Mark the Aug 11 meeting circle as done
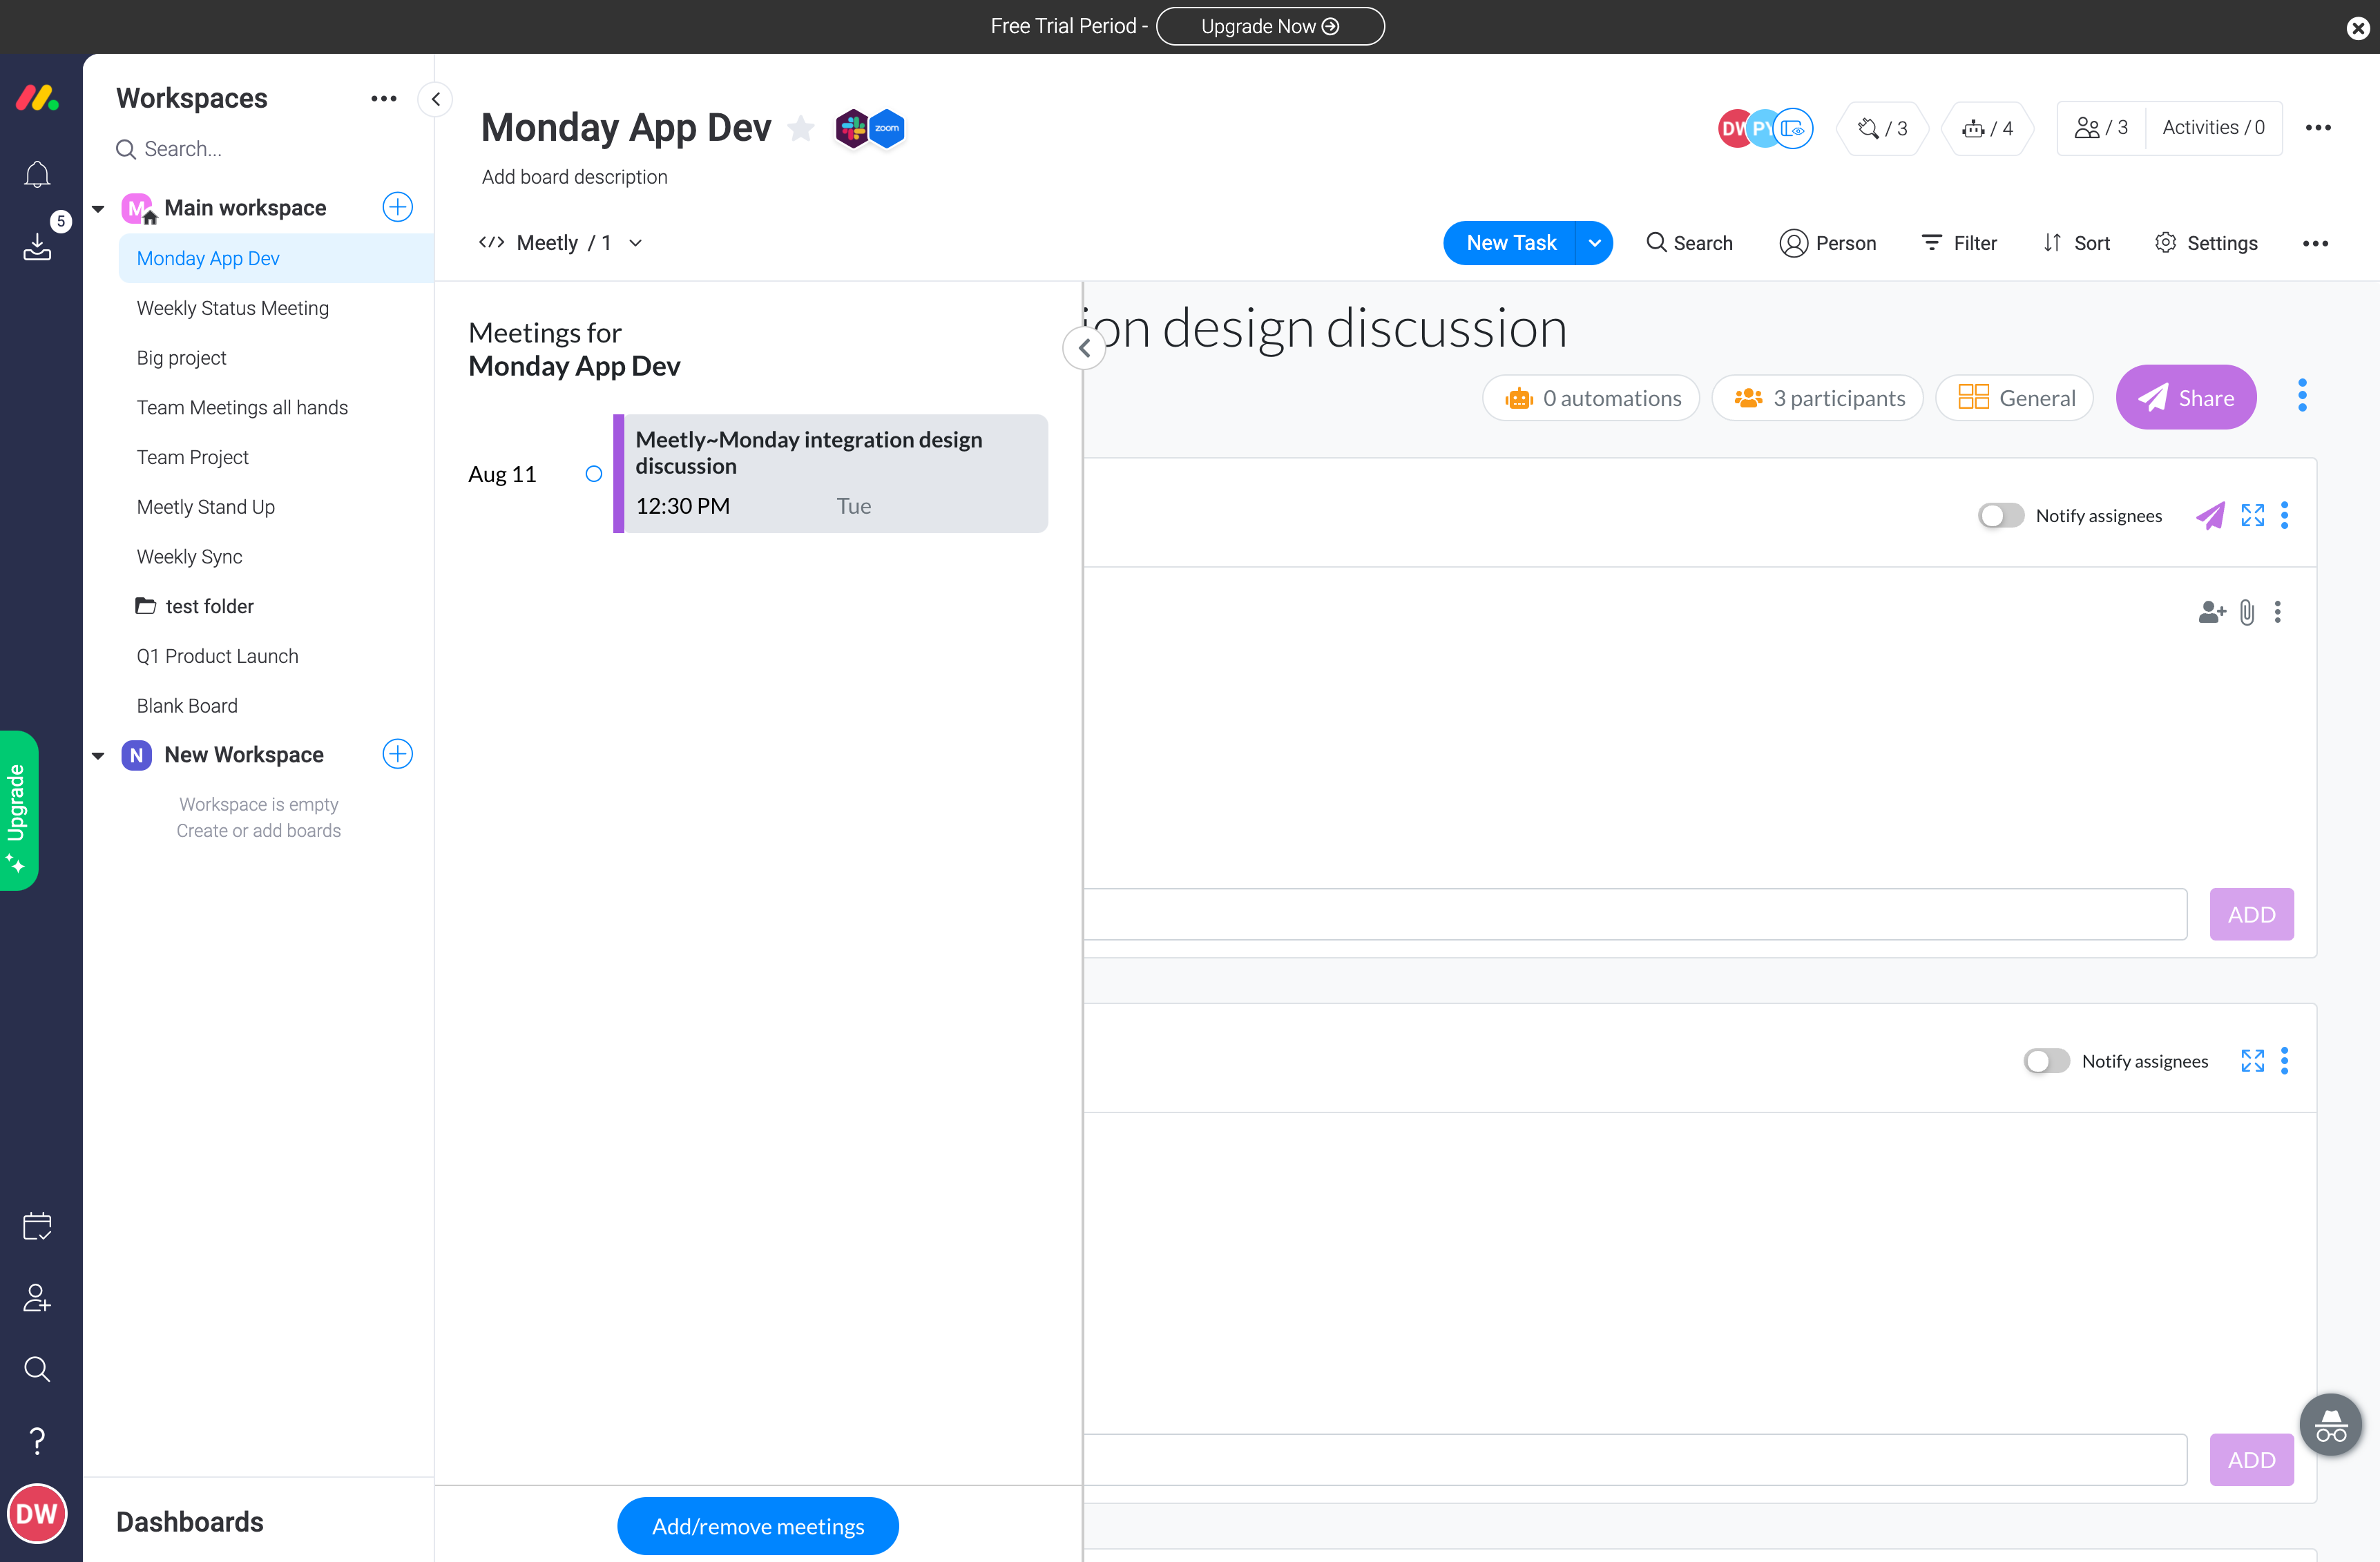The height and width of the screenshot is (1562, 2380). point(593,474)
